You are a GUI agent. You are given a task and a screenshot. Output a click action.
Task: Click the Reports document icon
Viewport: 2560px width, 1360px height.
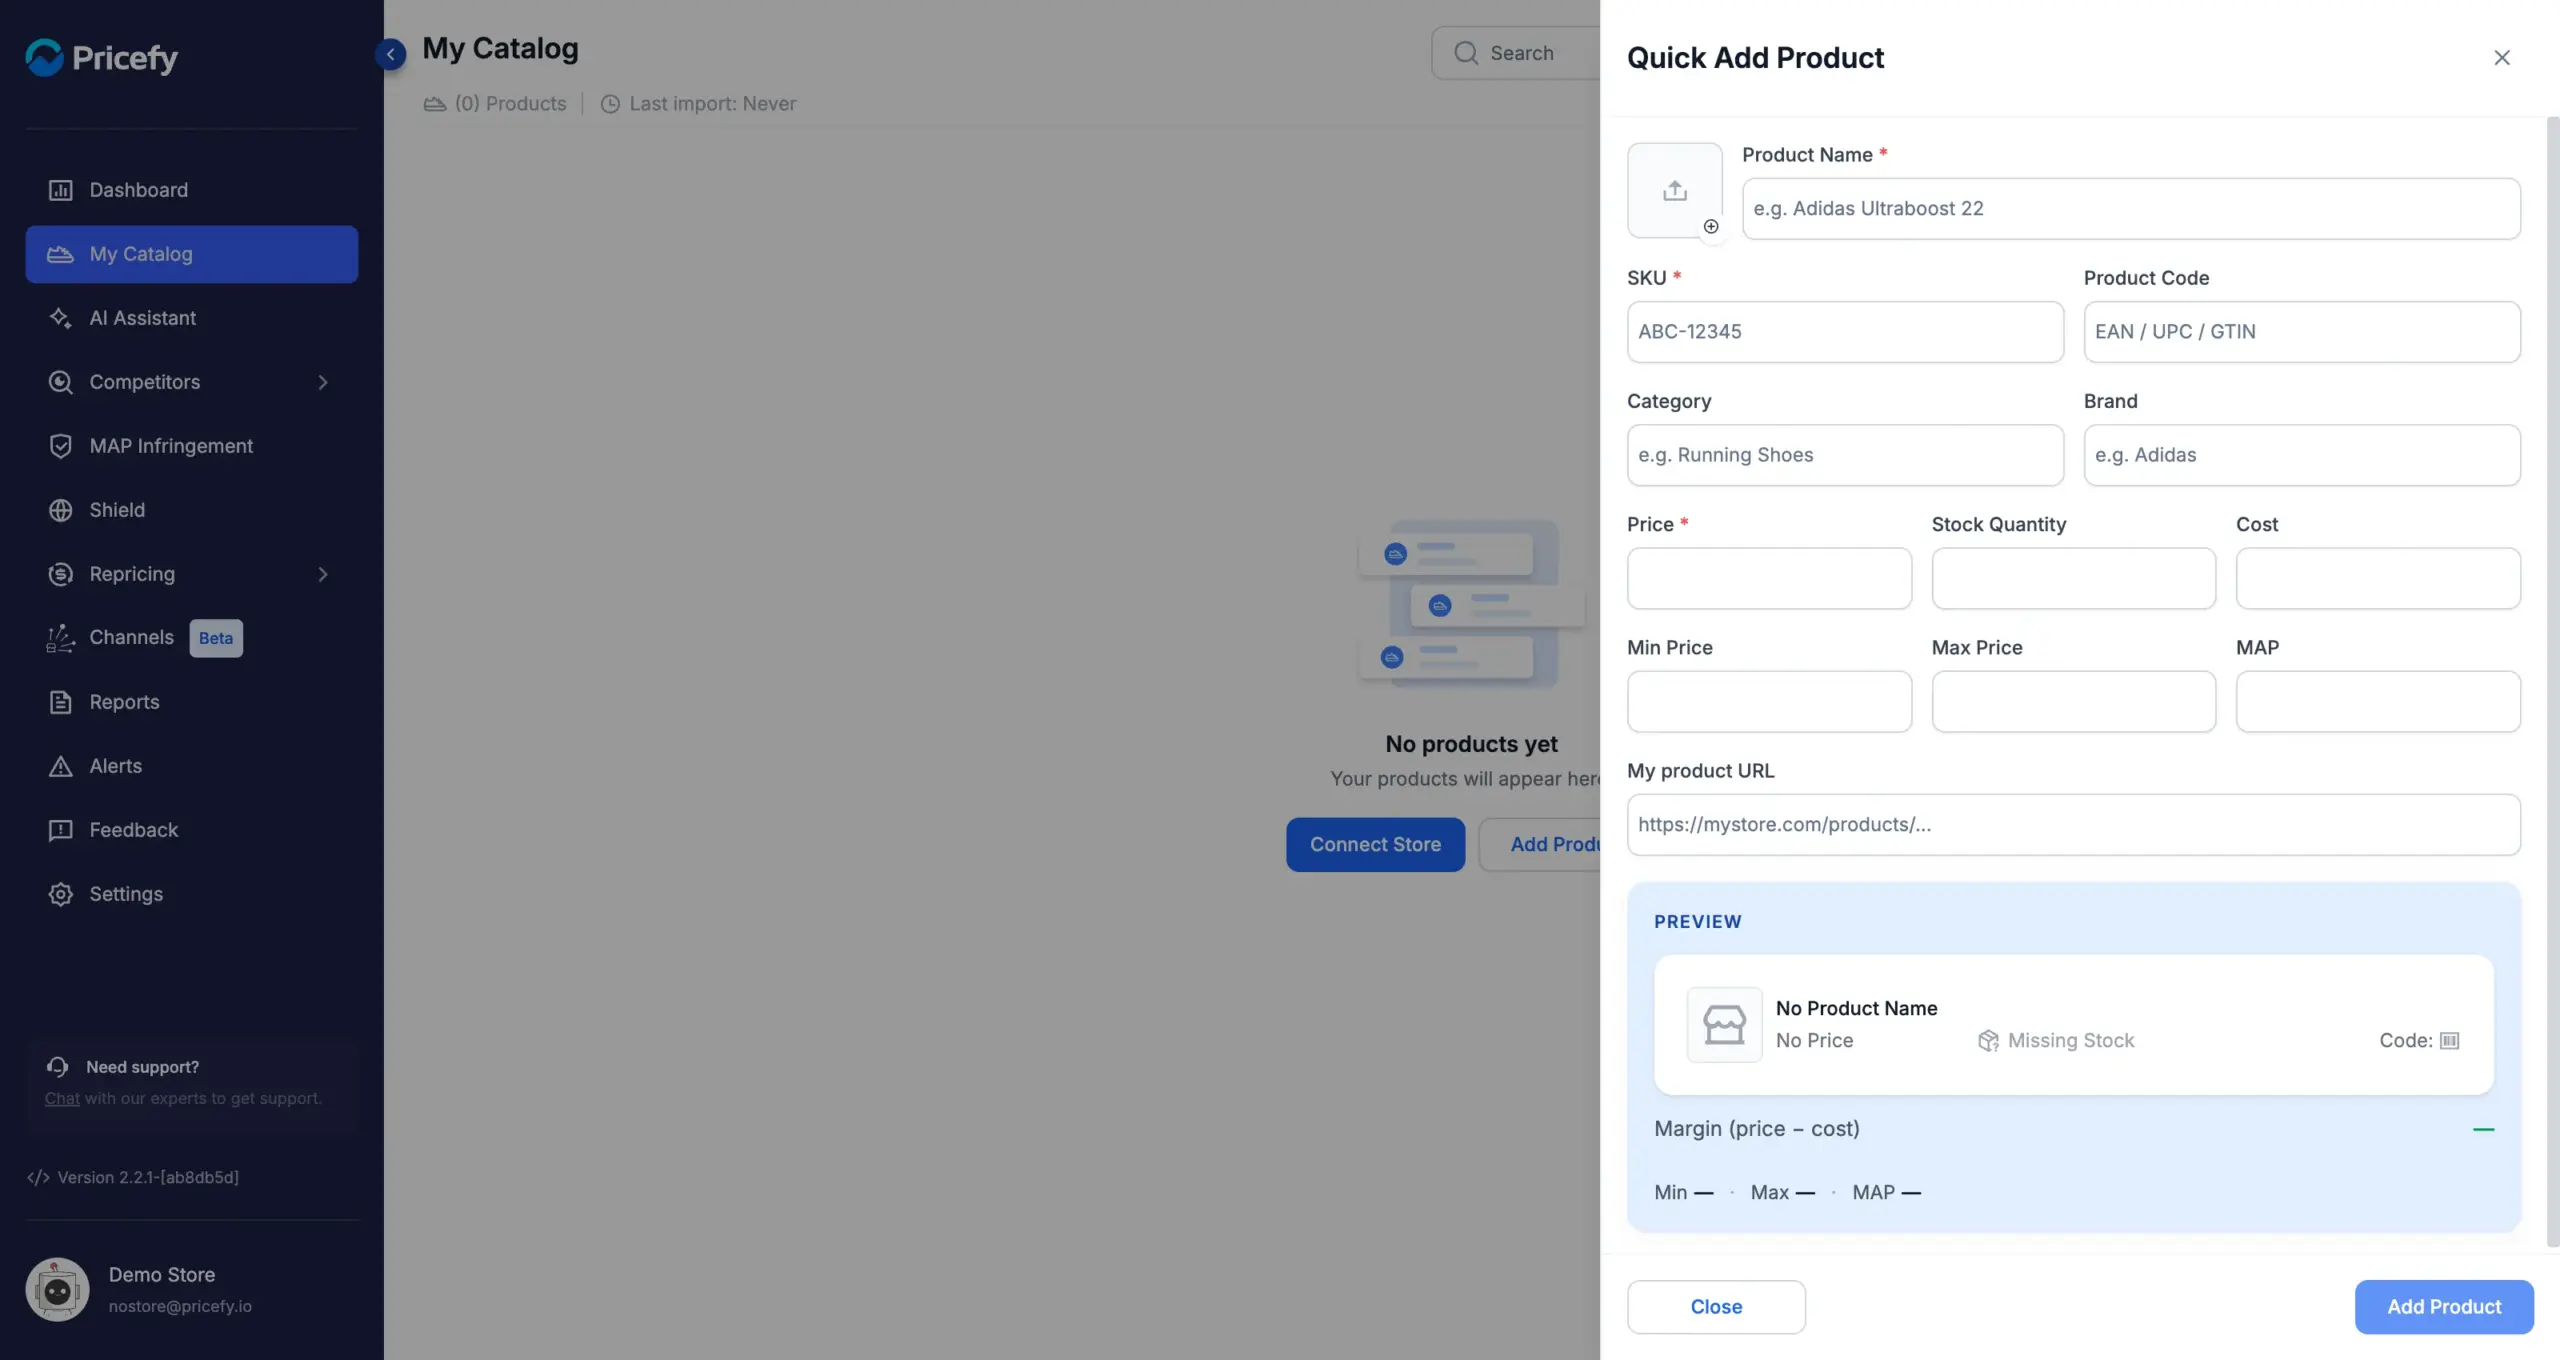(x=60, y=702)
